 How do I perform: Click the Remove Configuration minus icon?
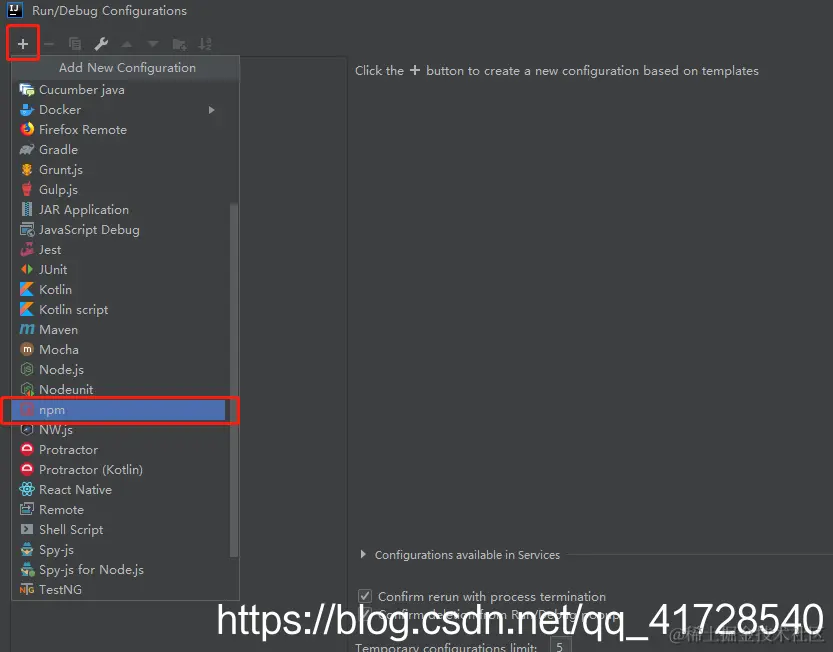(x=49, y=44)
